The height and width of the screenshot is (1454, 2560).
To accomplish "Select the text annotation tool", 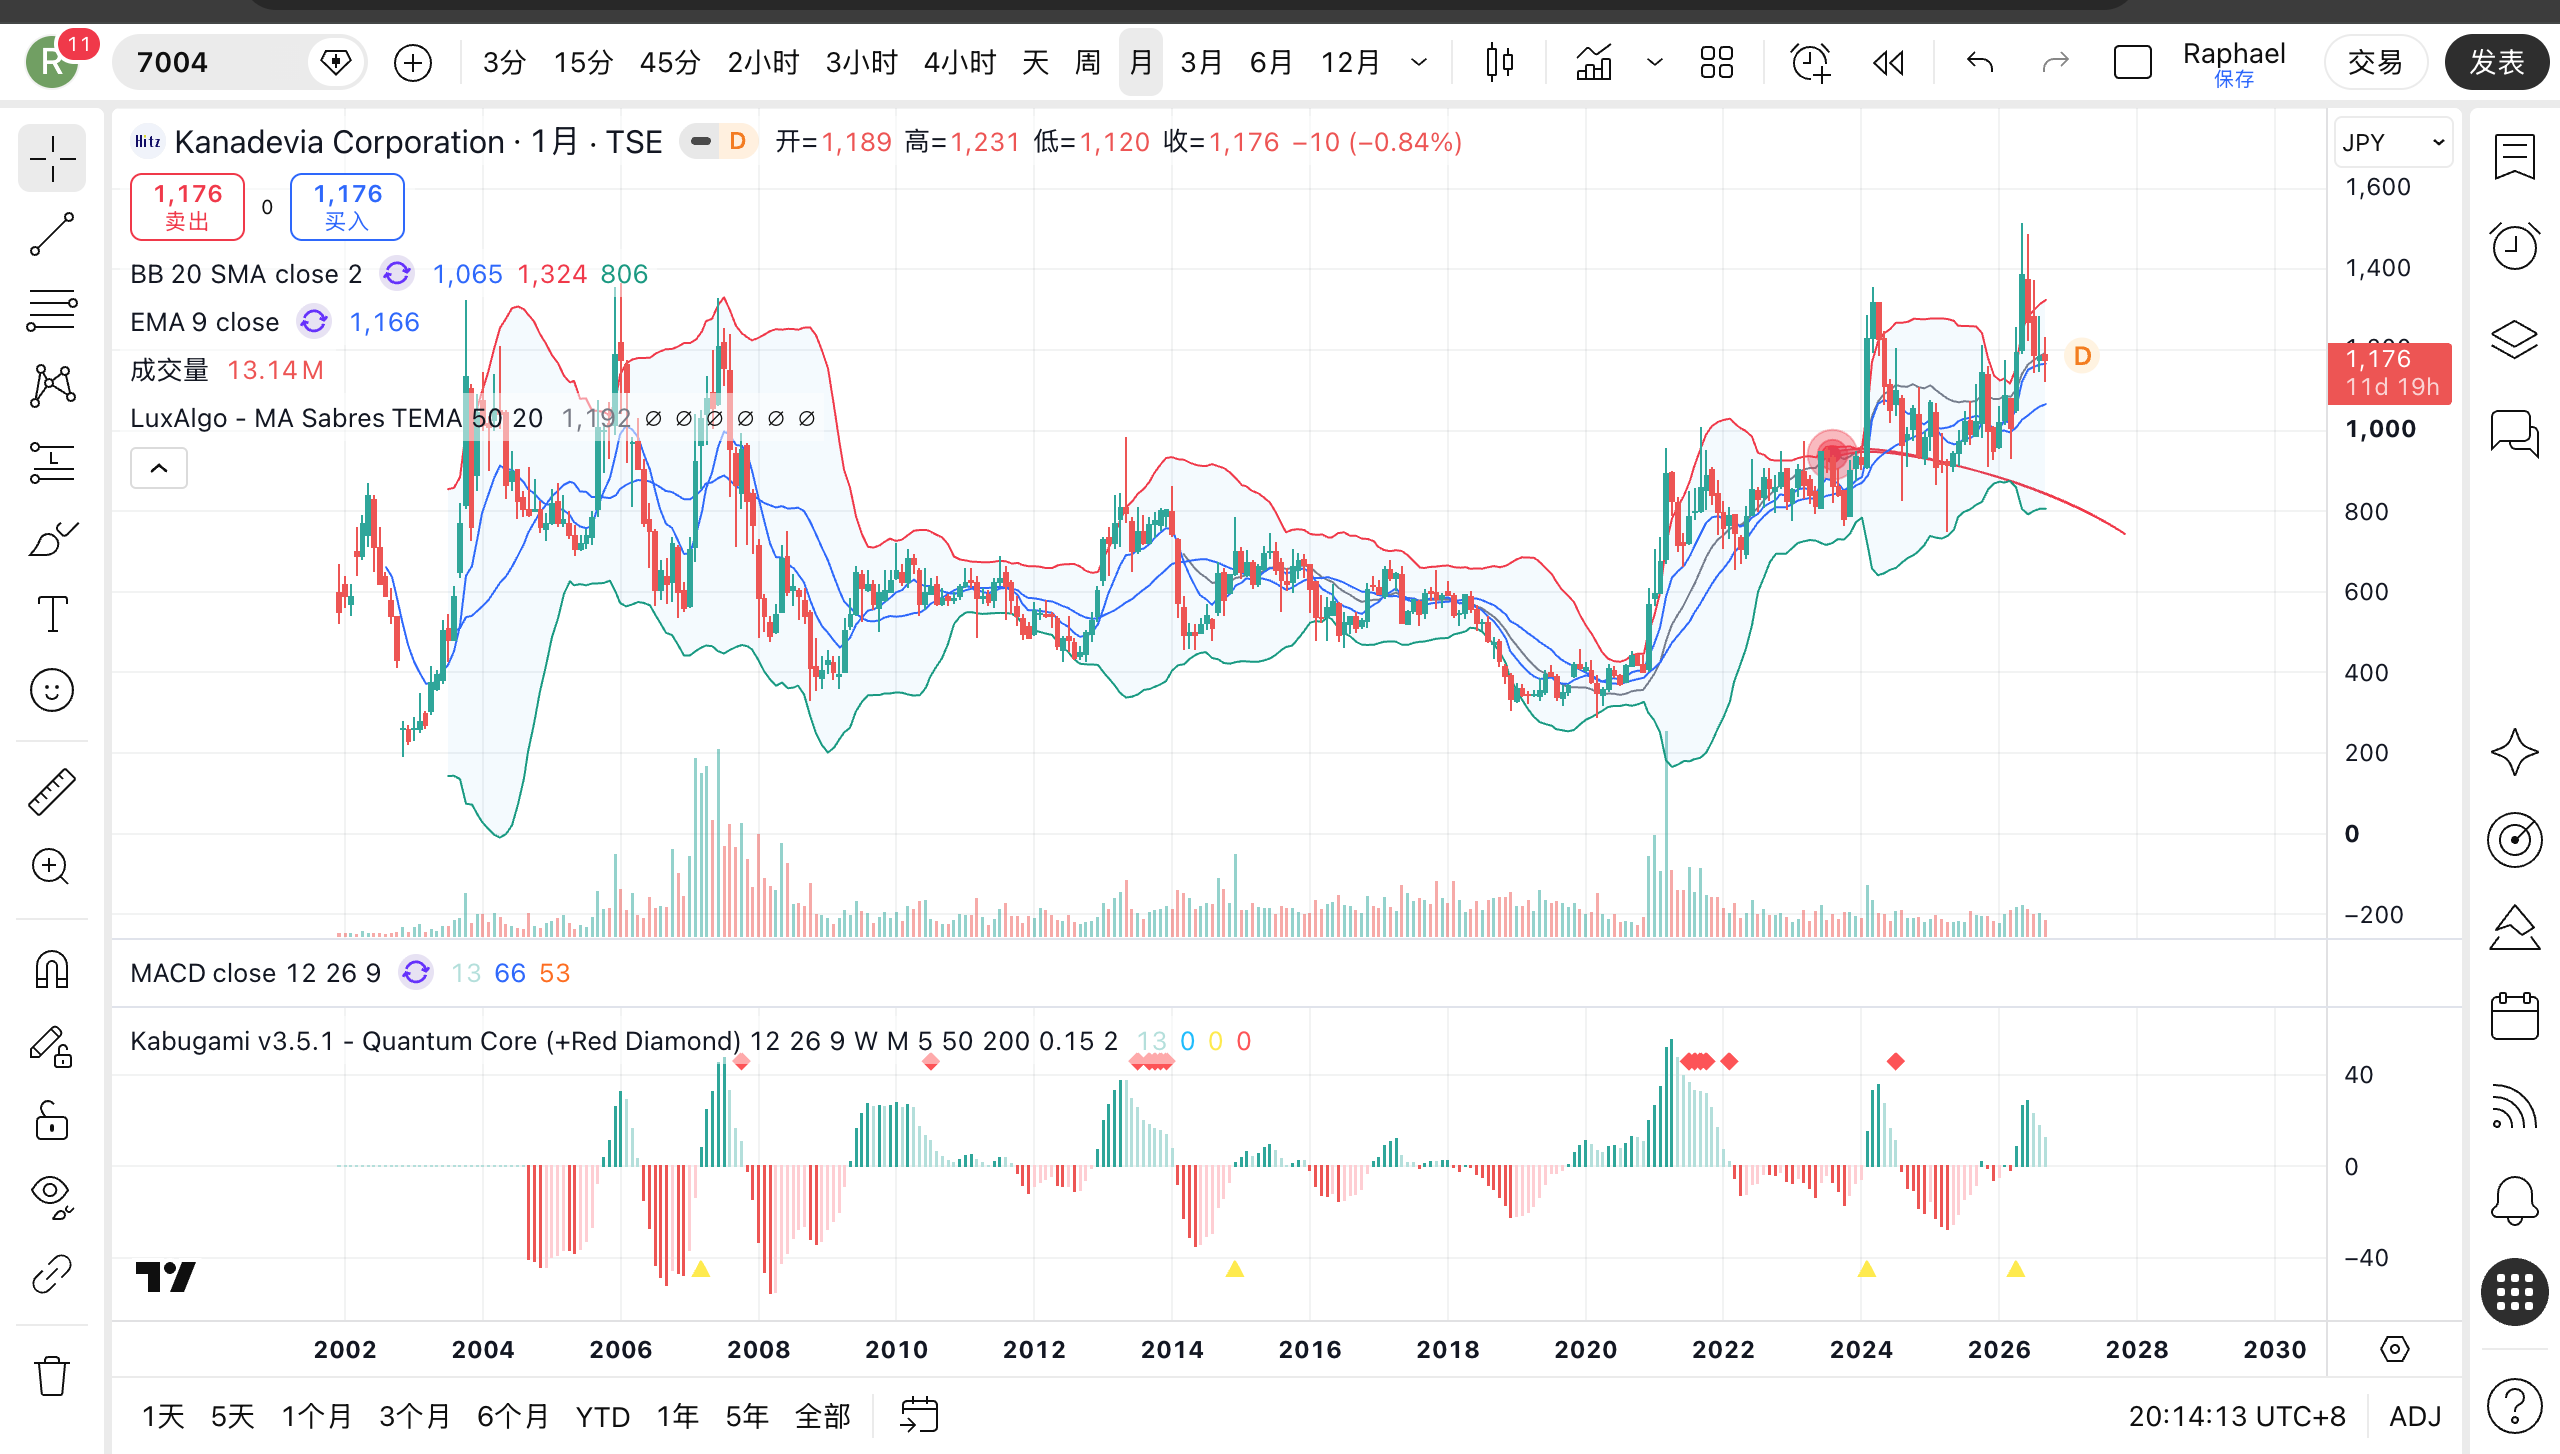I will 52,614.
